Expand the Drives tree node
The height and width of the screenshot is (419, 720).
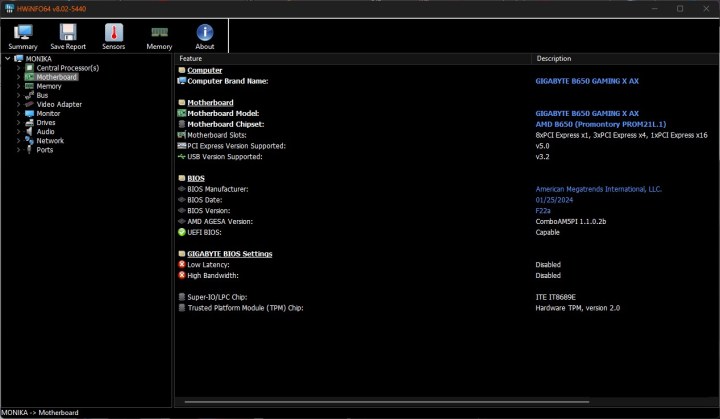17,122
